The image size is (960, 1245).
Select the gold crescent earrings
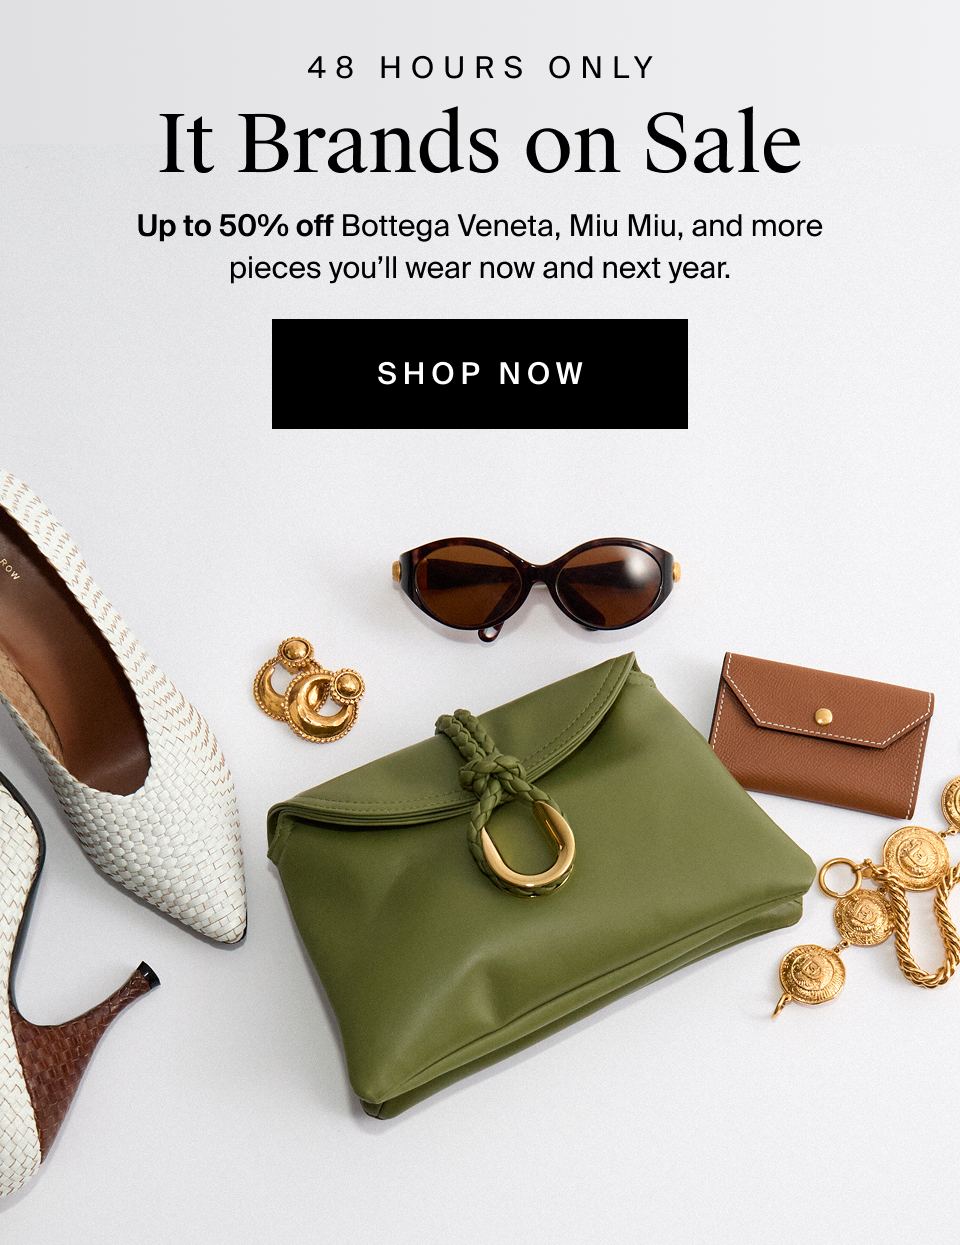click(308, 690)
